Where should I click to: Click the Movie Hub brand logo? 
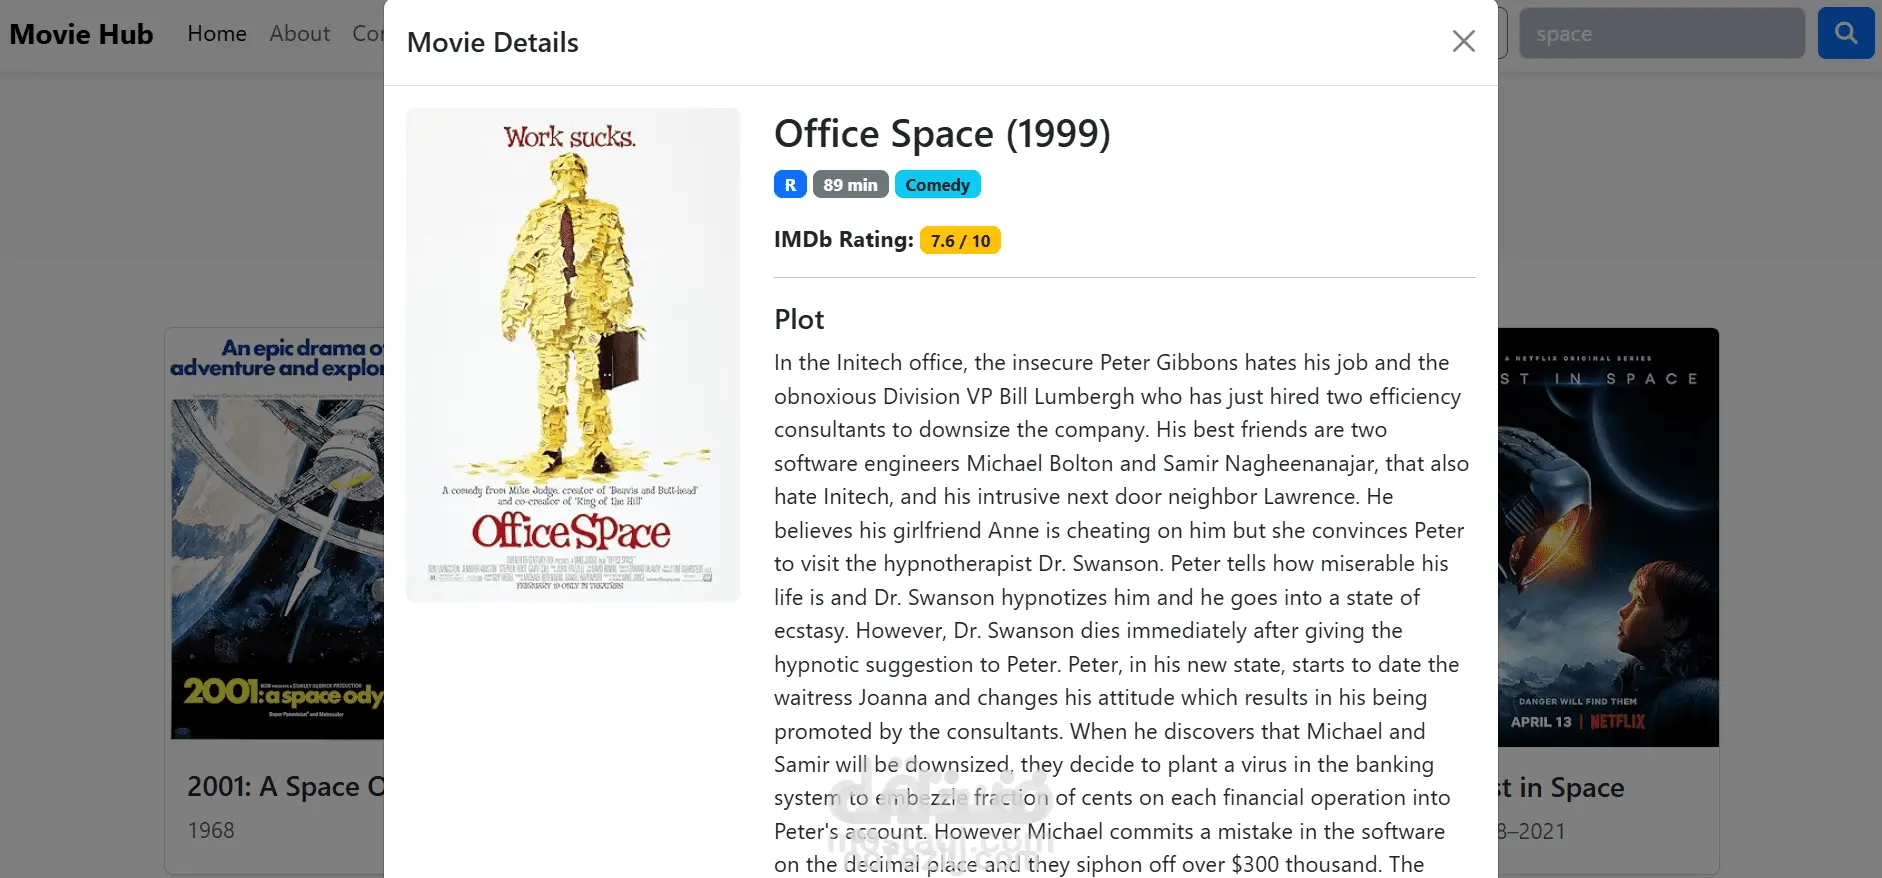[x=81, y=34]
